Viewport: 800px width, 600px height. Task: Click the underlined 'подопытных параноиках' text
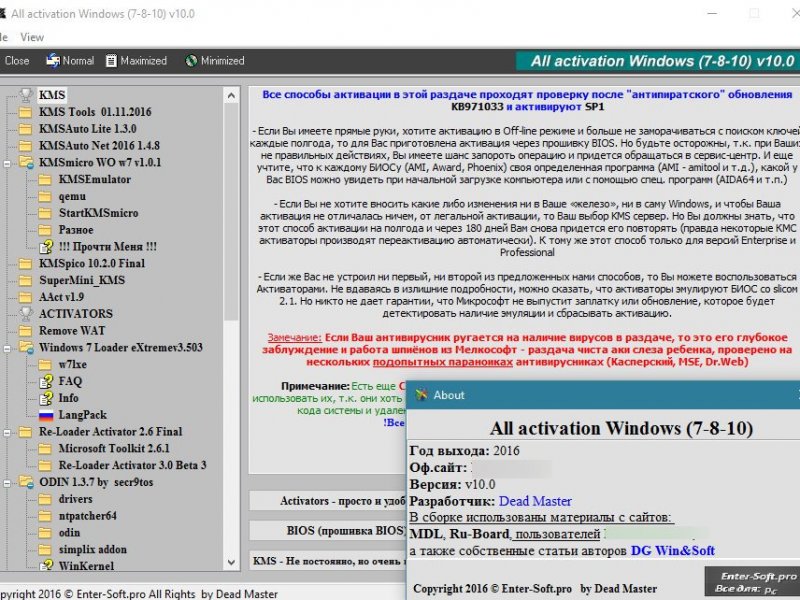click(x=443, y=362)
